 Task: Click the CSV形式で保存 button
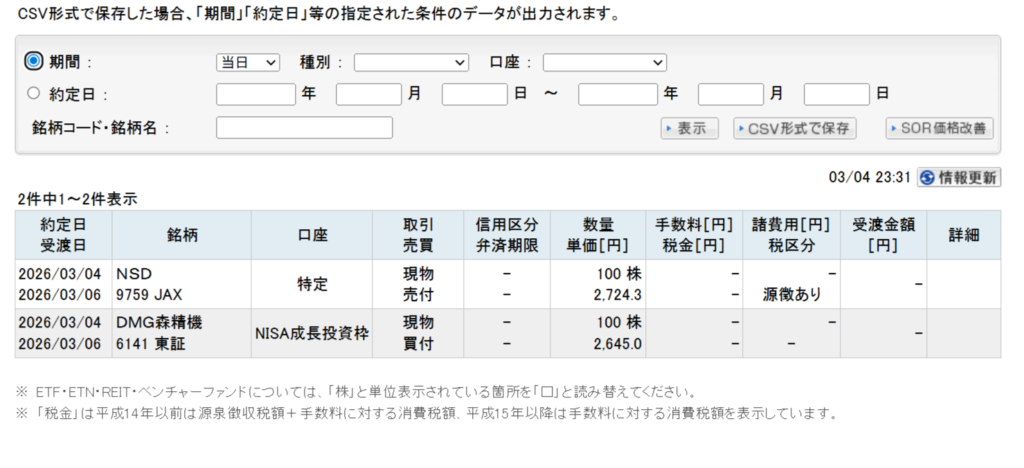click(795, 128)
